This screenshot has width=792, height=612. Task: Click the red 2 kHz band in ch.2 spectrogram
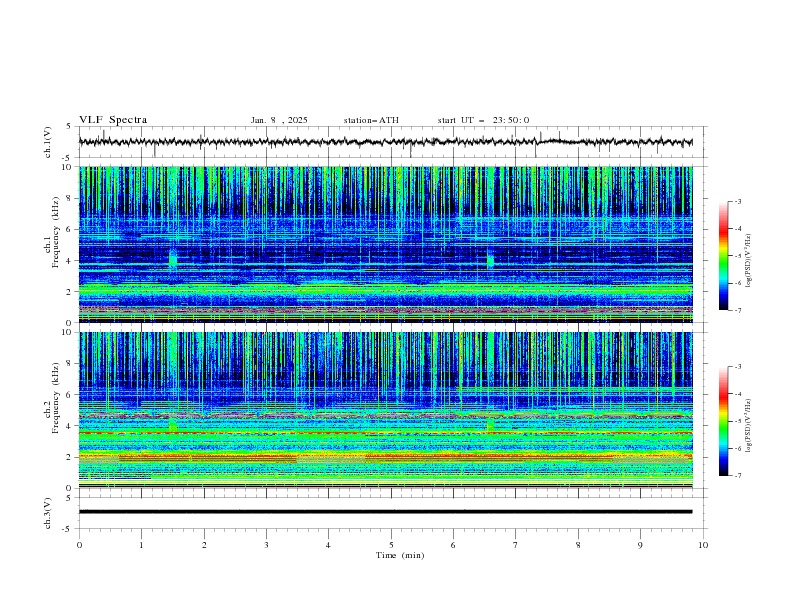point(385,457)
